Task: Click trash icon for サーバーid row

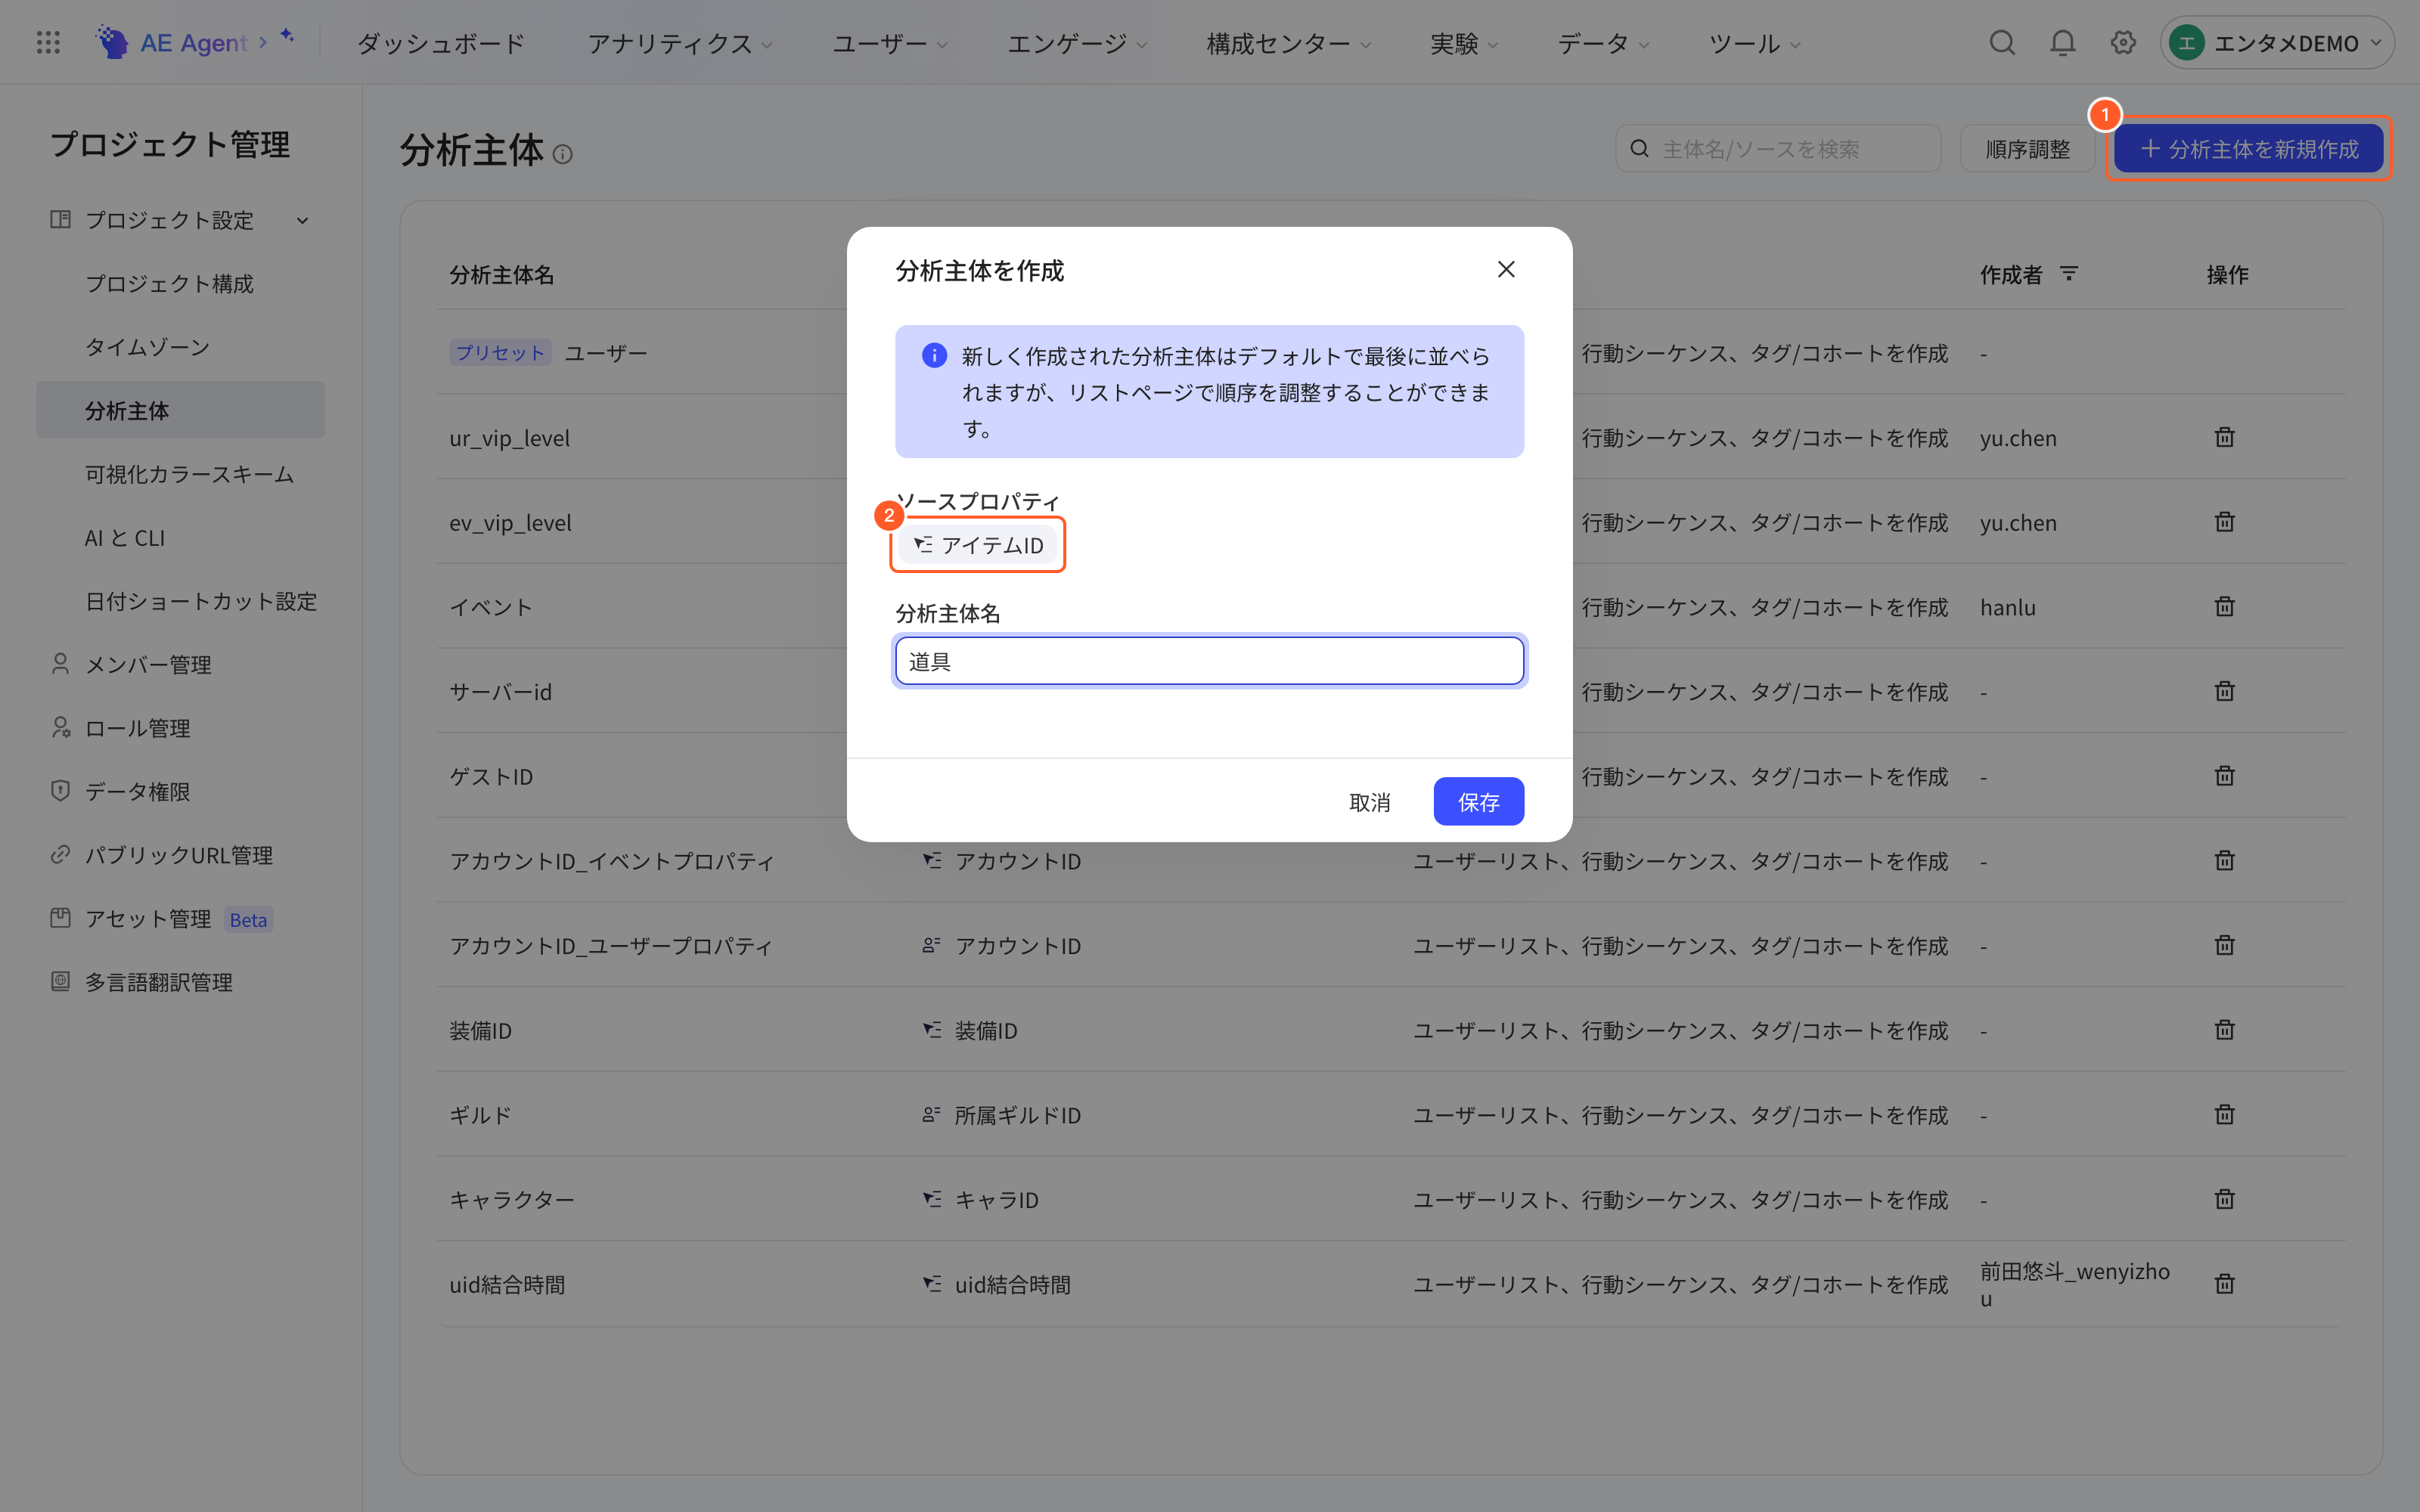Action: (2224, 691)
